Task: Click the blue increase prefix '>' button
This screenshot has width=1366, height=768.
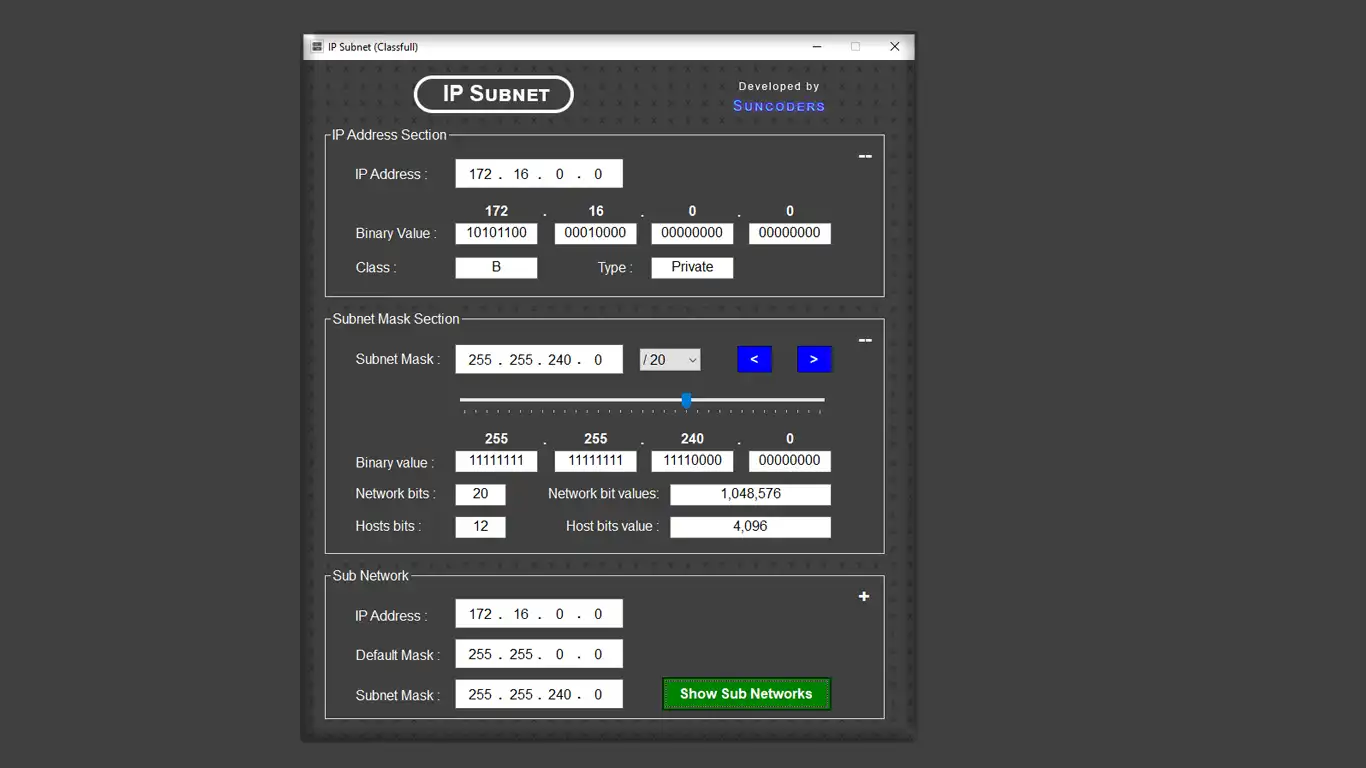Action: tap(814, 359)
